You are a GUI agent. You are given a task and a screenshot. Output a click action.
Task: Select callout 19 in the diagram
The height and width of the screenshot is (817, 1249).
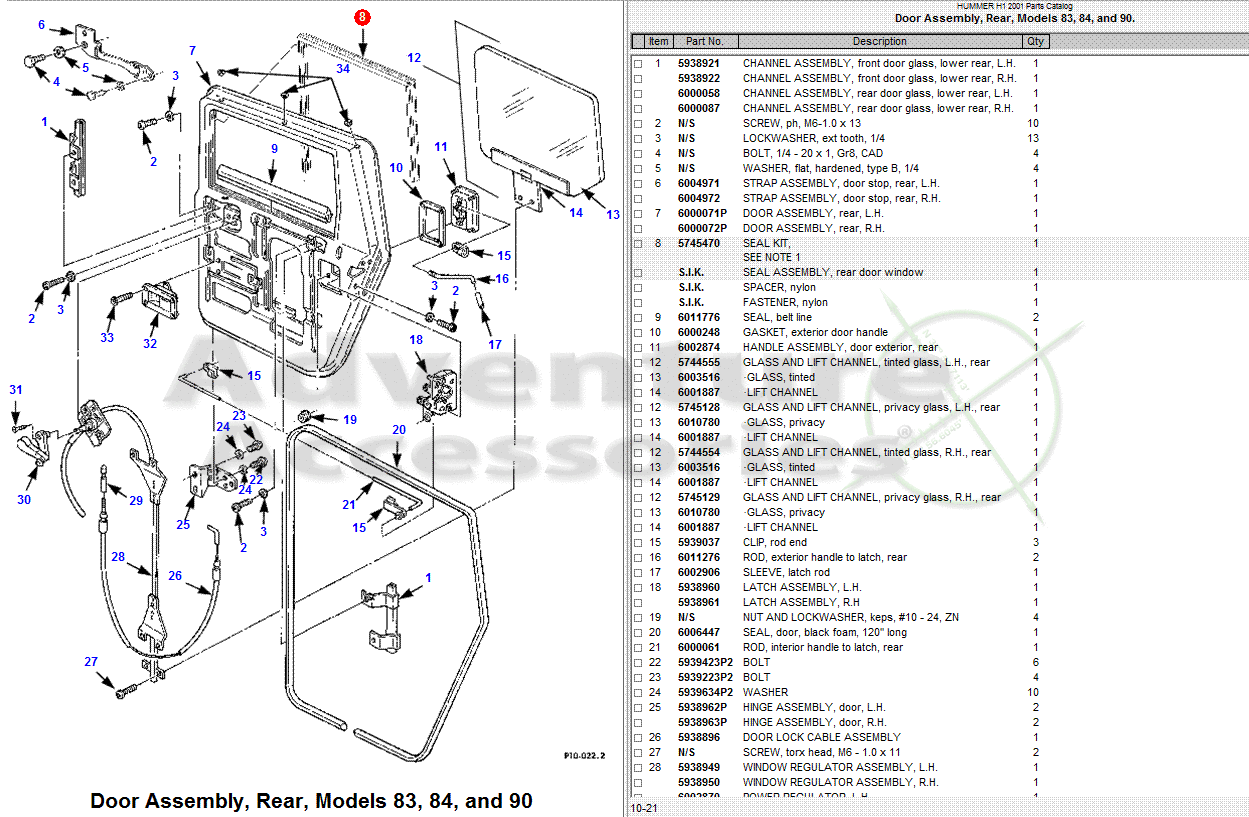coord(349,420)
